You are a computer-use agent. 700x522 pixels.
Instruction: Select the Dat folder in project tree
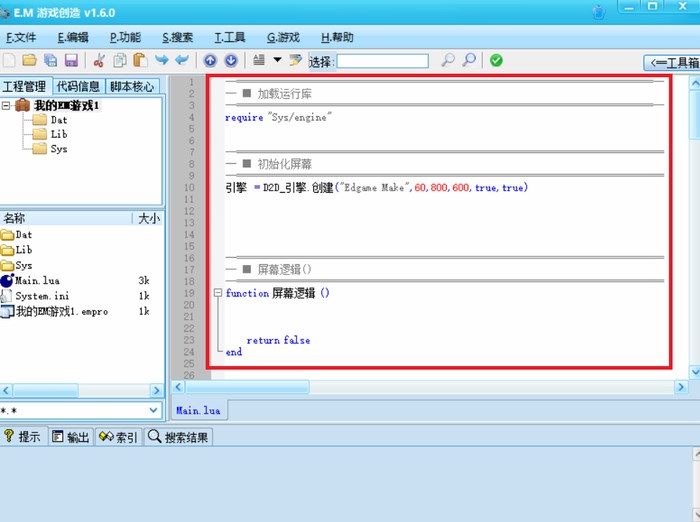pos(58,120)
